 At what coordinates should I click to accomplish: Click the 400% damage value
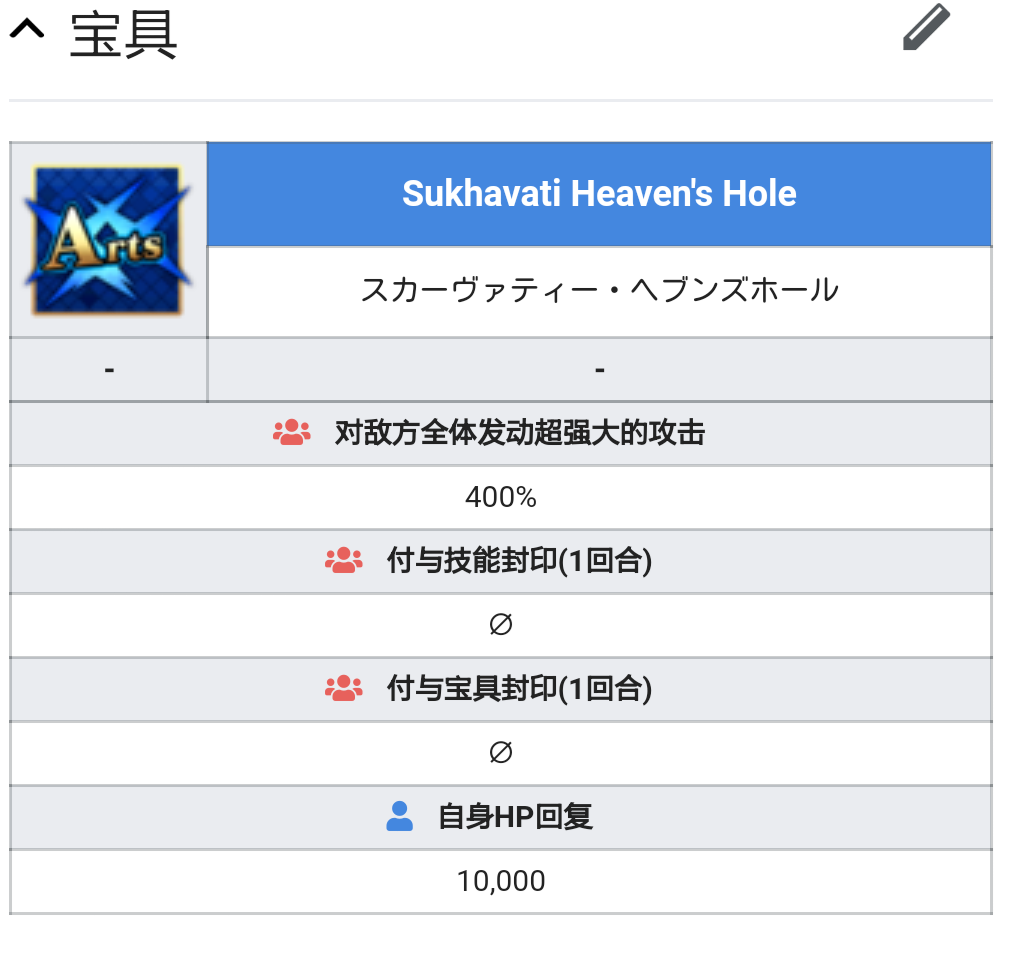[x=501, y=497]
